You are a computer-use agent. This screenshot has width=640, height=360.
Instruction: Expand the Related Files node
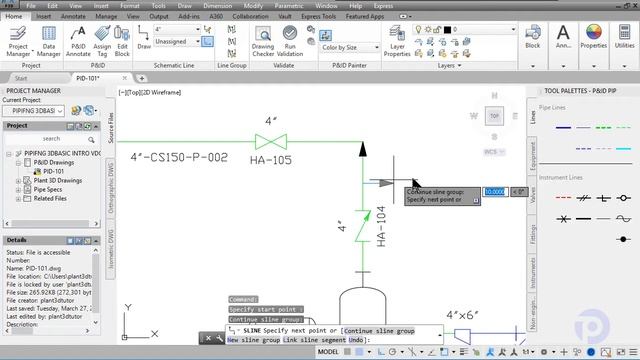coord(18,199)
